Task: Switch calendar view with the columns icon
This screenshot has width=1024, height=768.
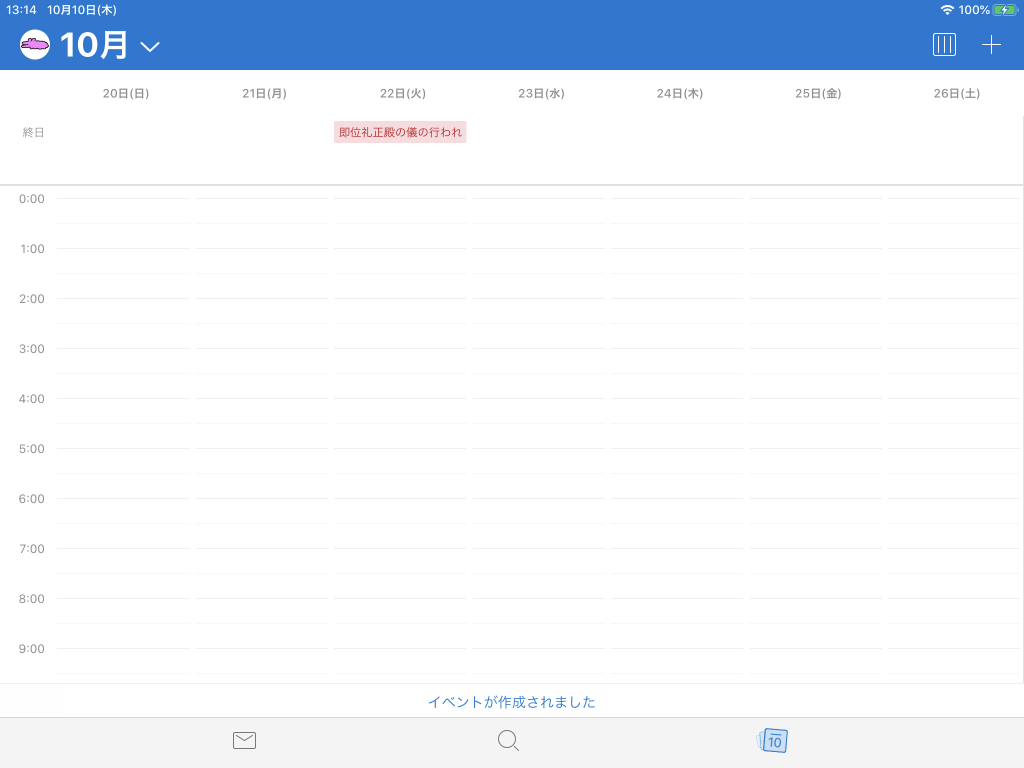Action: click(944, 44)
